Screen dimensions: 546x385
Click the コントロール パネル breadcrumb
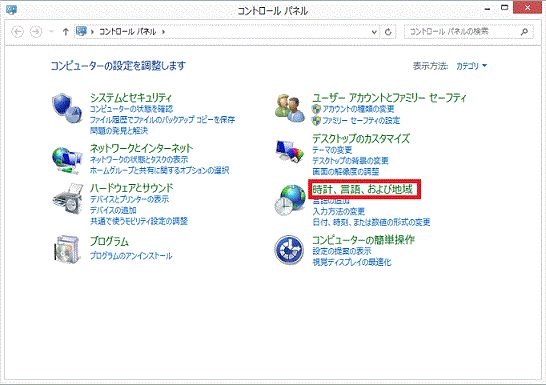coord(127,32)
